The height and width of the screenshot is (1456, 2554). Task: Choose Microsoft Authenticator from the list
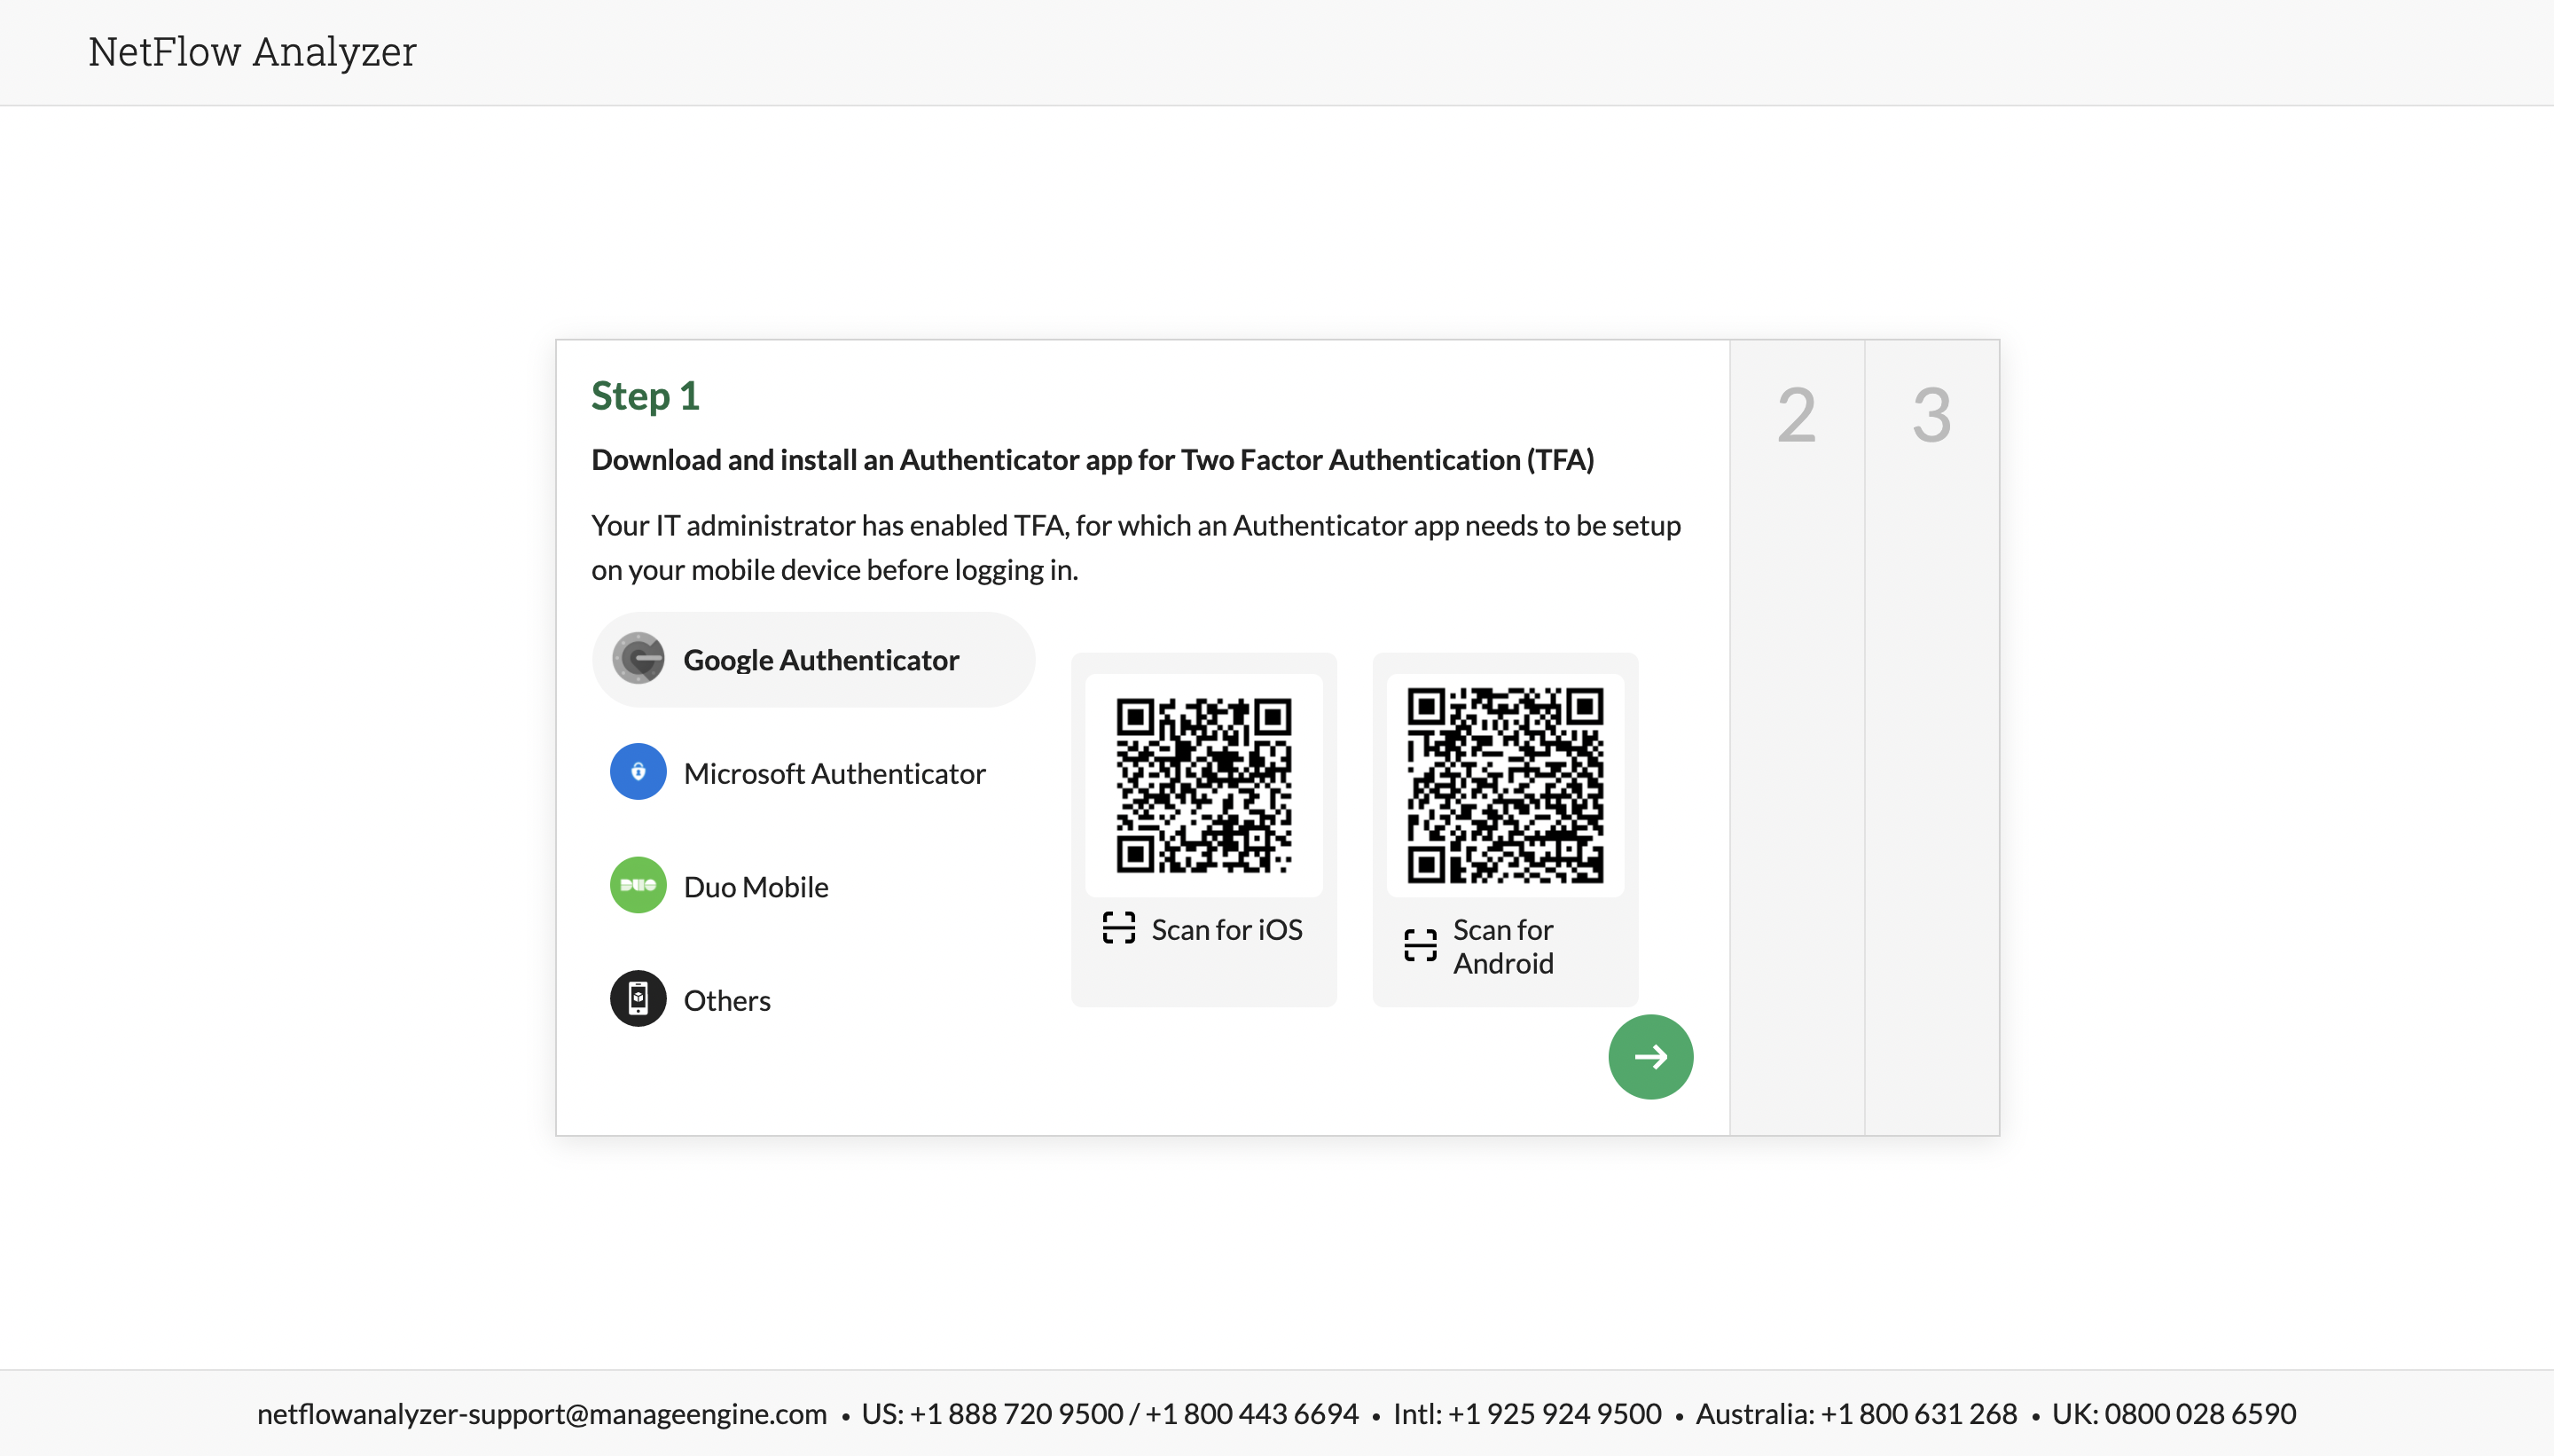tap(834, 774)
